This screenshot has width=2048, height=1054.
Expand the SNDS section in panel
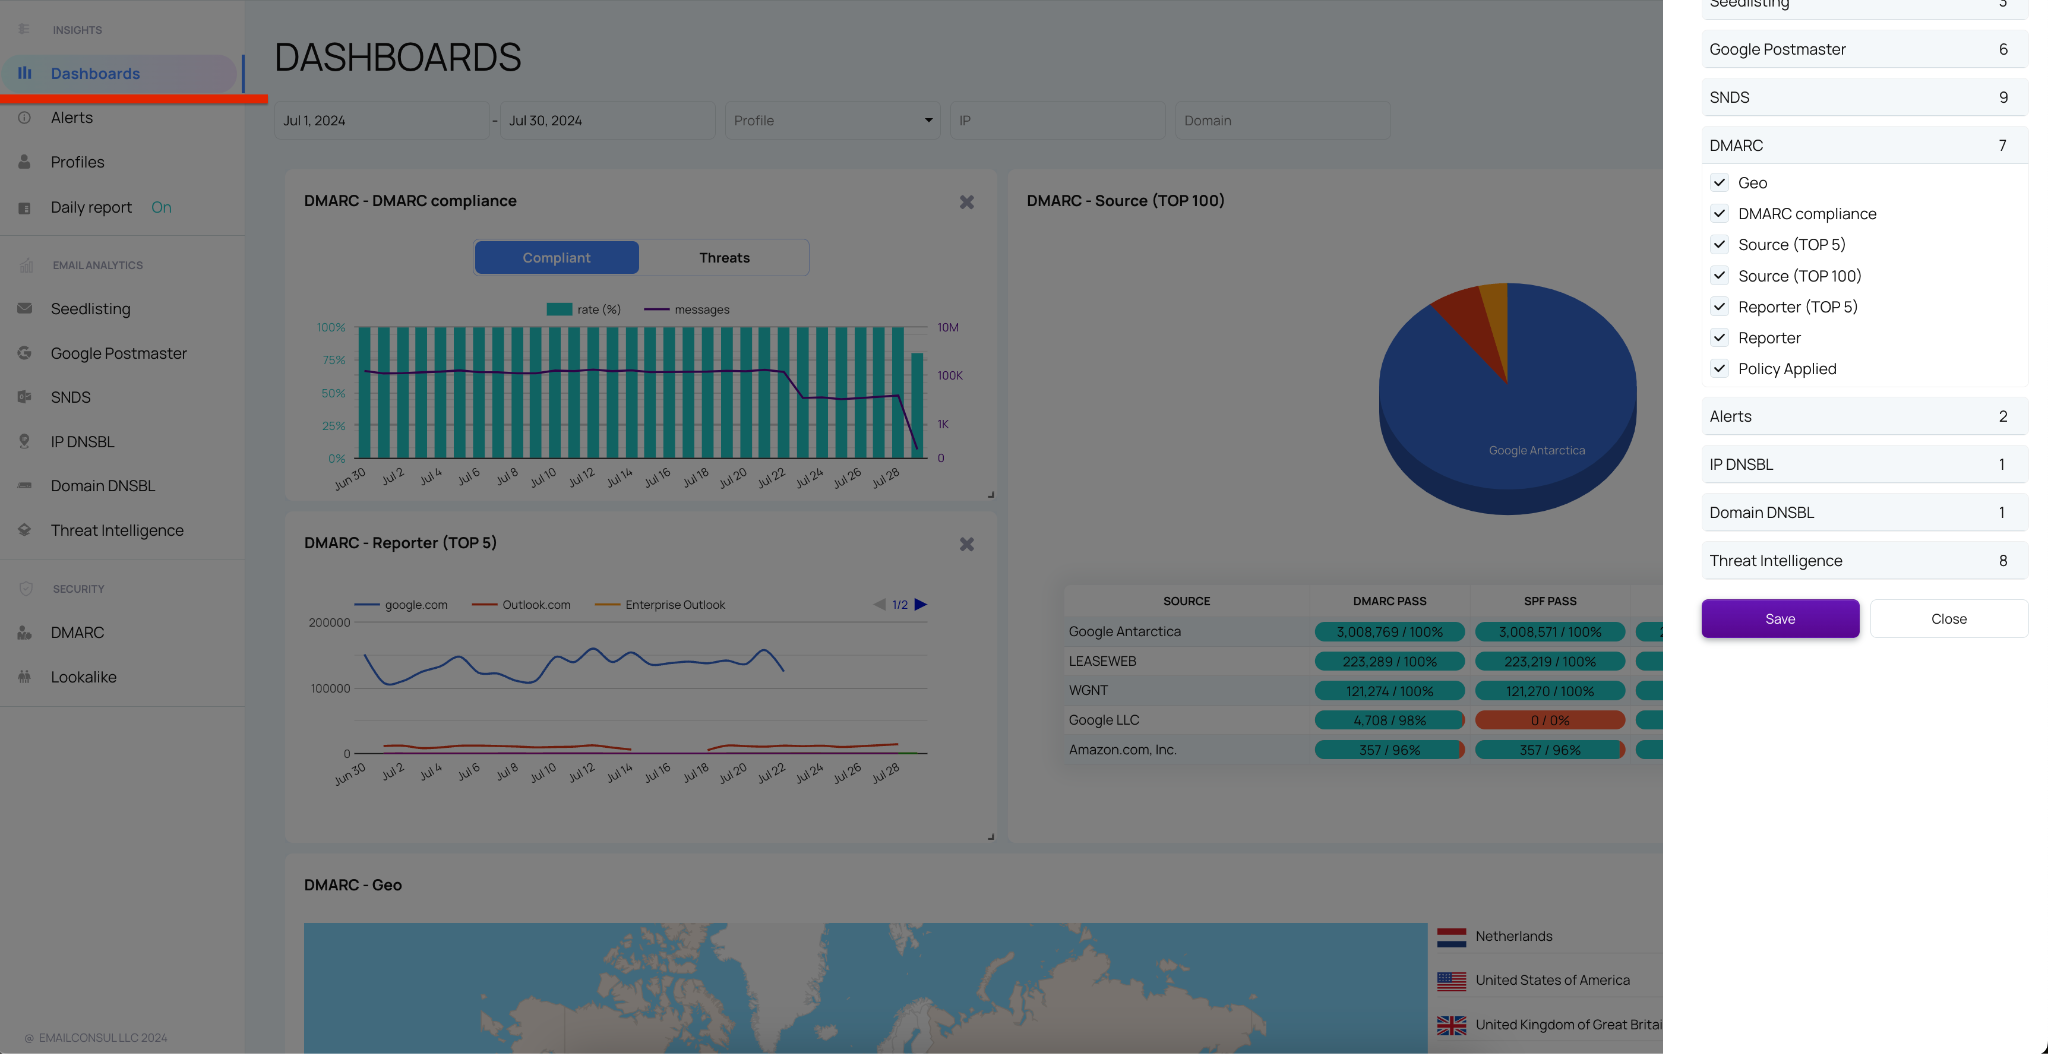coord(1864,97)
